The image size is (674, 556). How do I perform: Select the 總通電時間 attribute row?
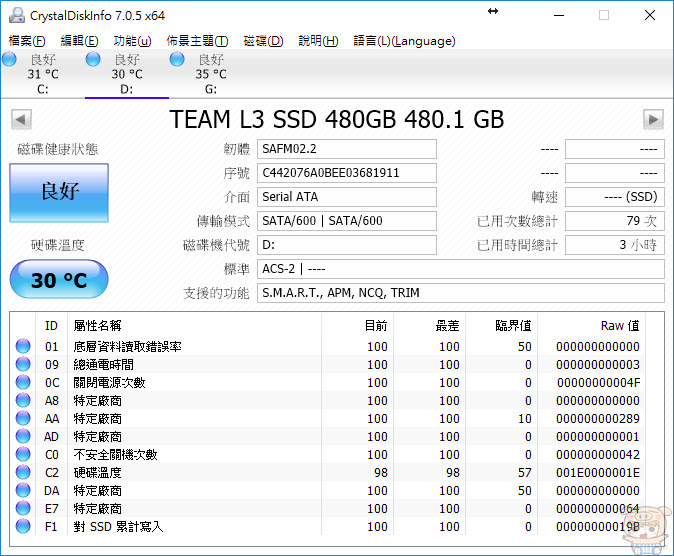[x=328, y=364]
